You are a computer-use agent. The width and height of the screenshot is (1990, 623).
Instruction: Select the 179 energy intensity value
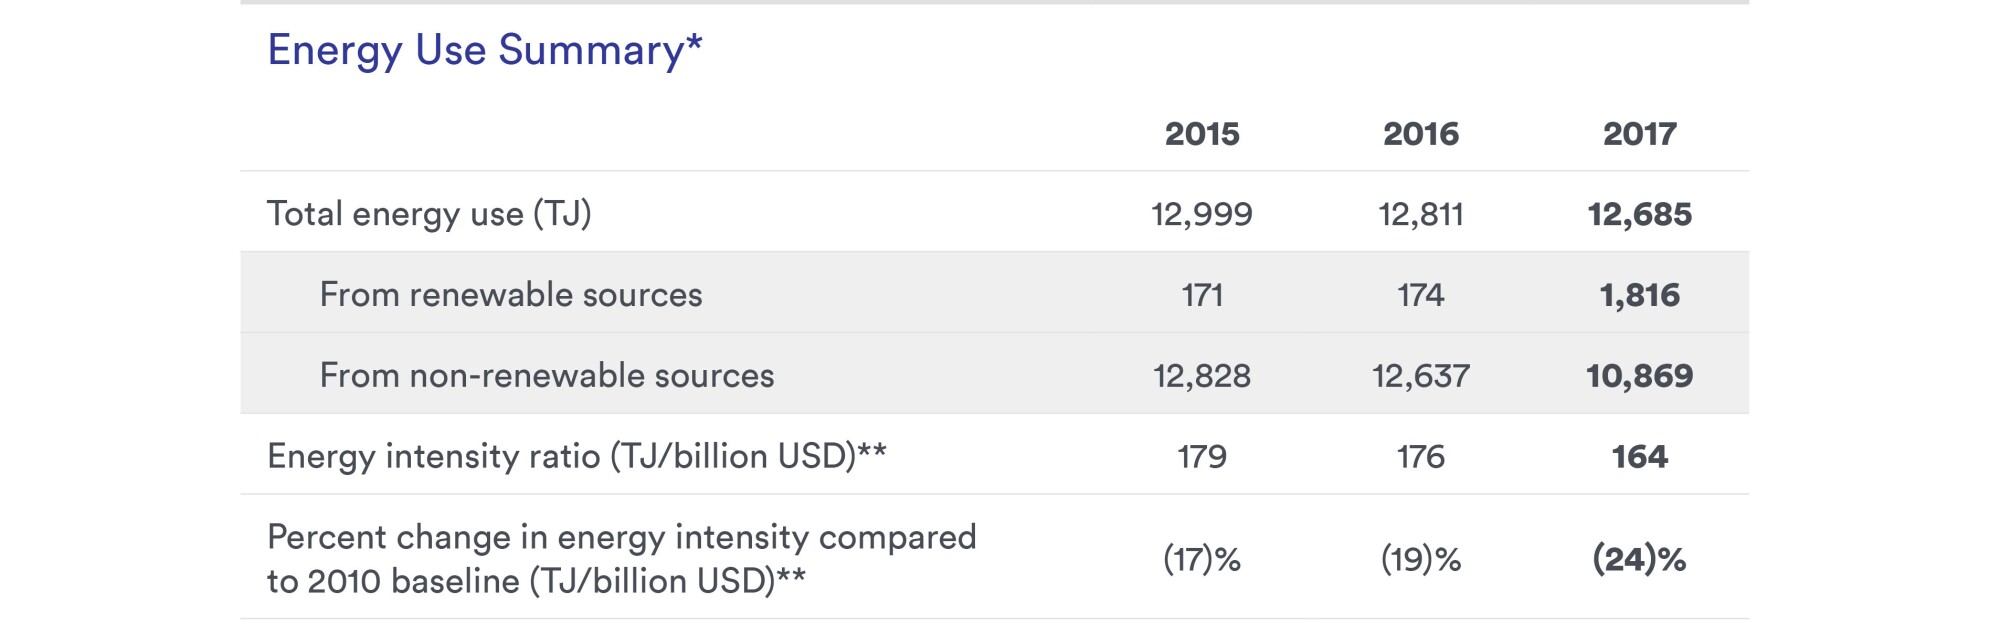point(1202,457)
